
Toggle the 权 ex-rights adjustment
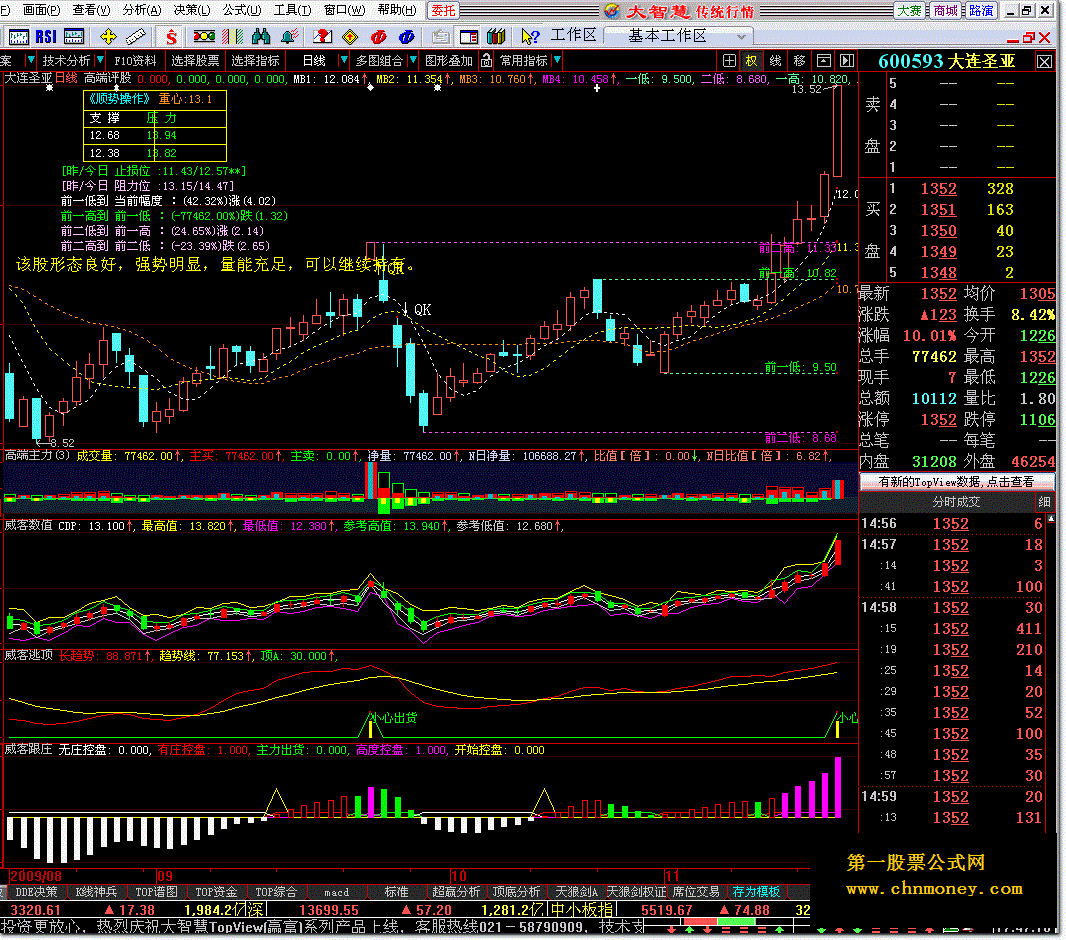(751, 61)
